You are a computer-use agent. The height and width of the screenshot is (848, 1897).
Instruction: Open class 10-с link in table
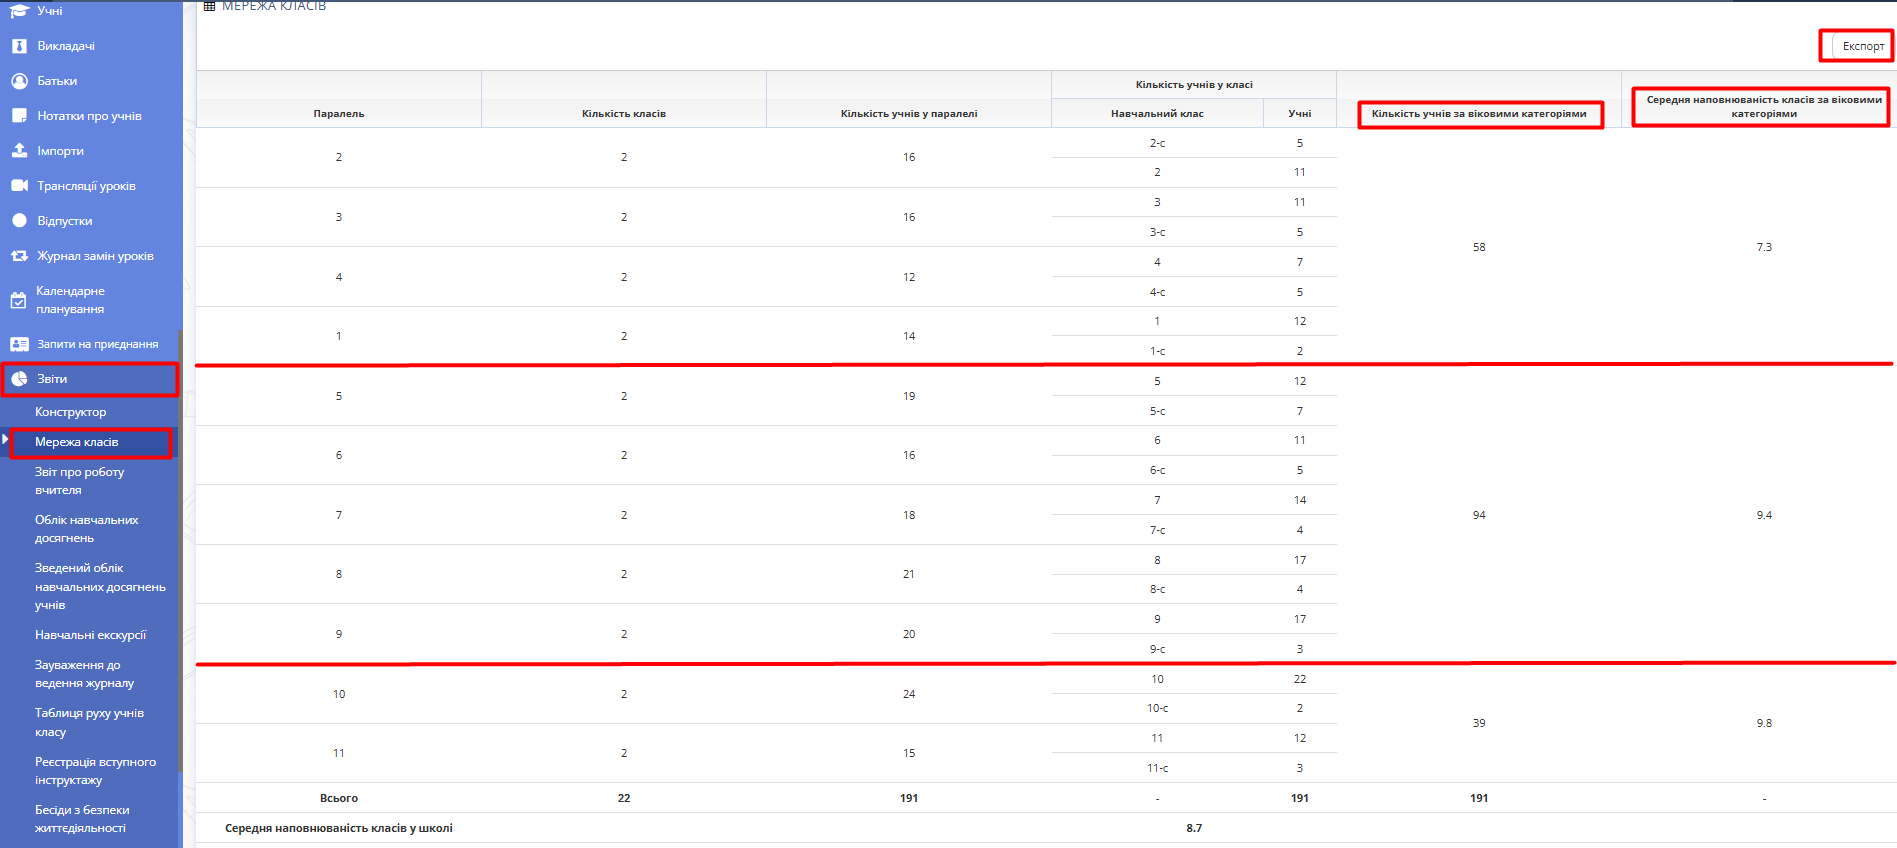[x=1157, y=708]
